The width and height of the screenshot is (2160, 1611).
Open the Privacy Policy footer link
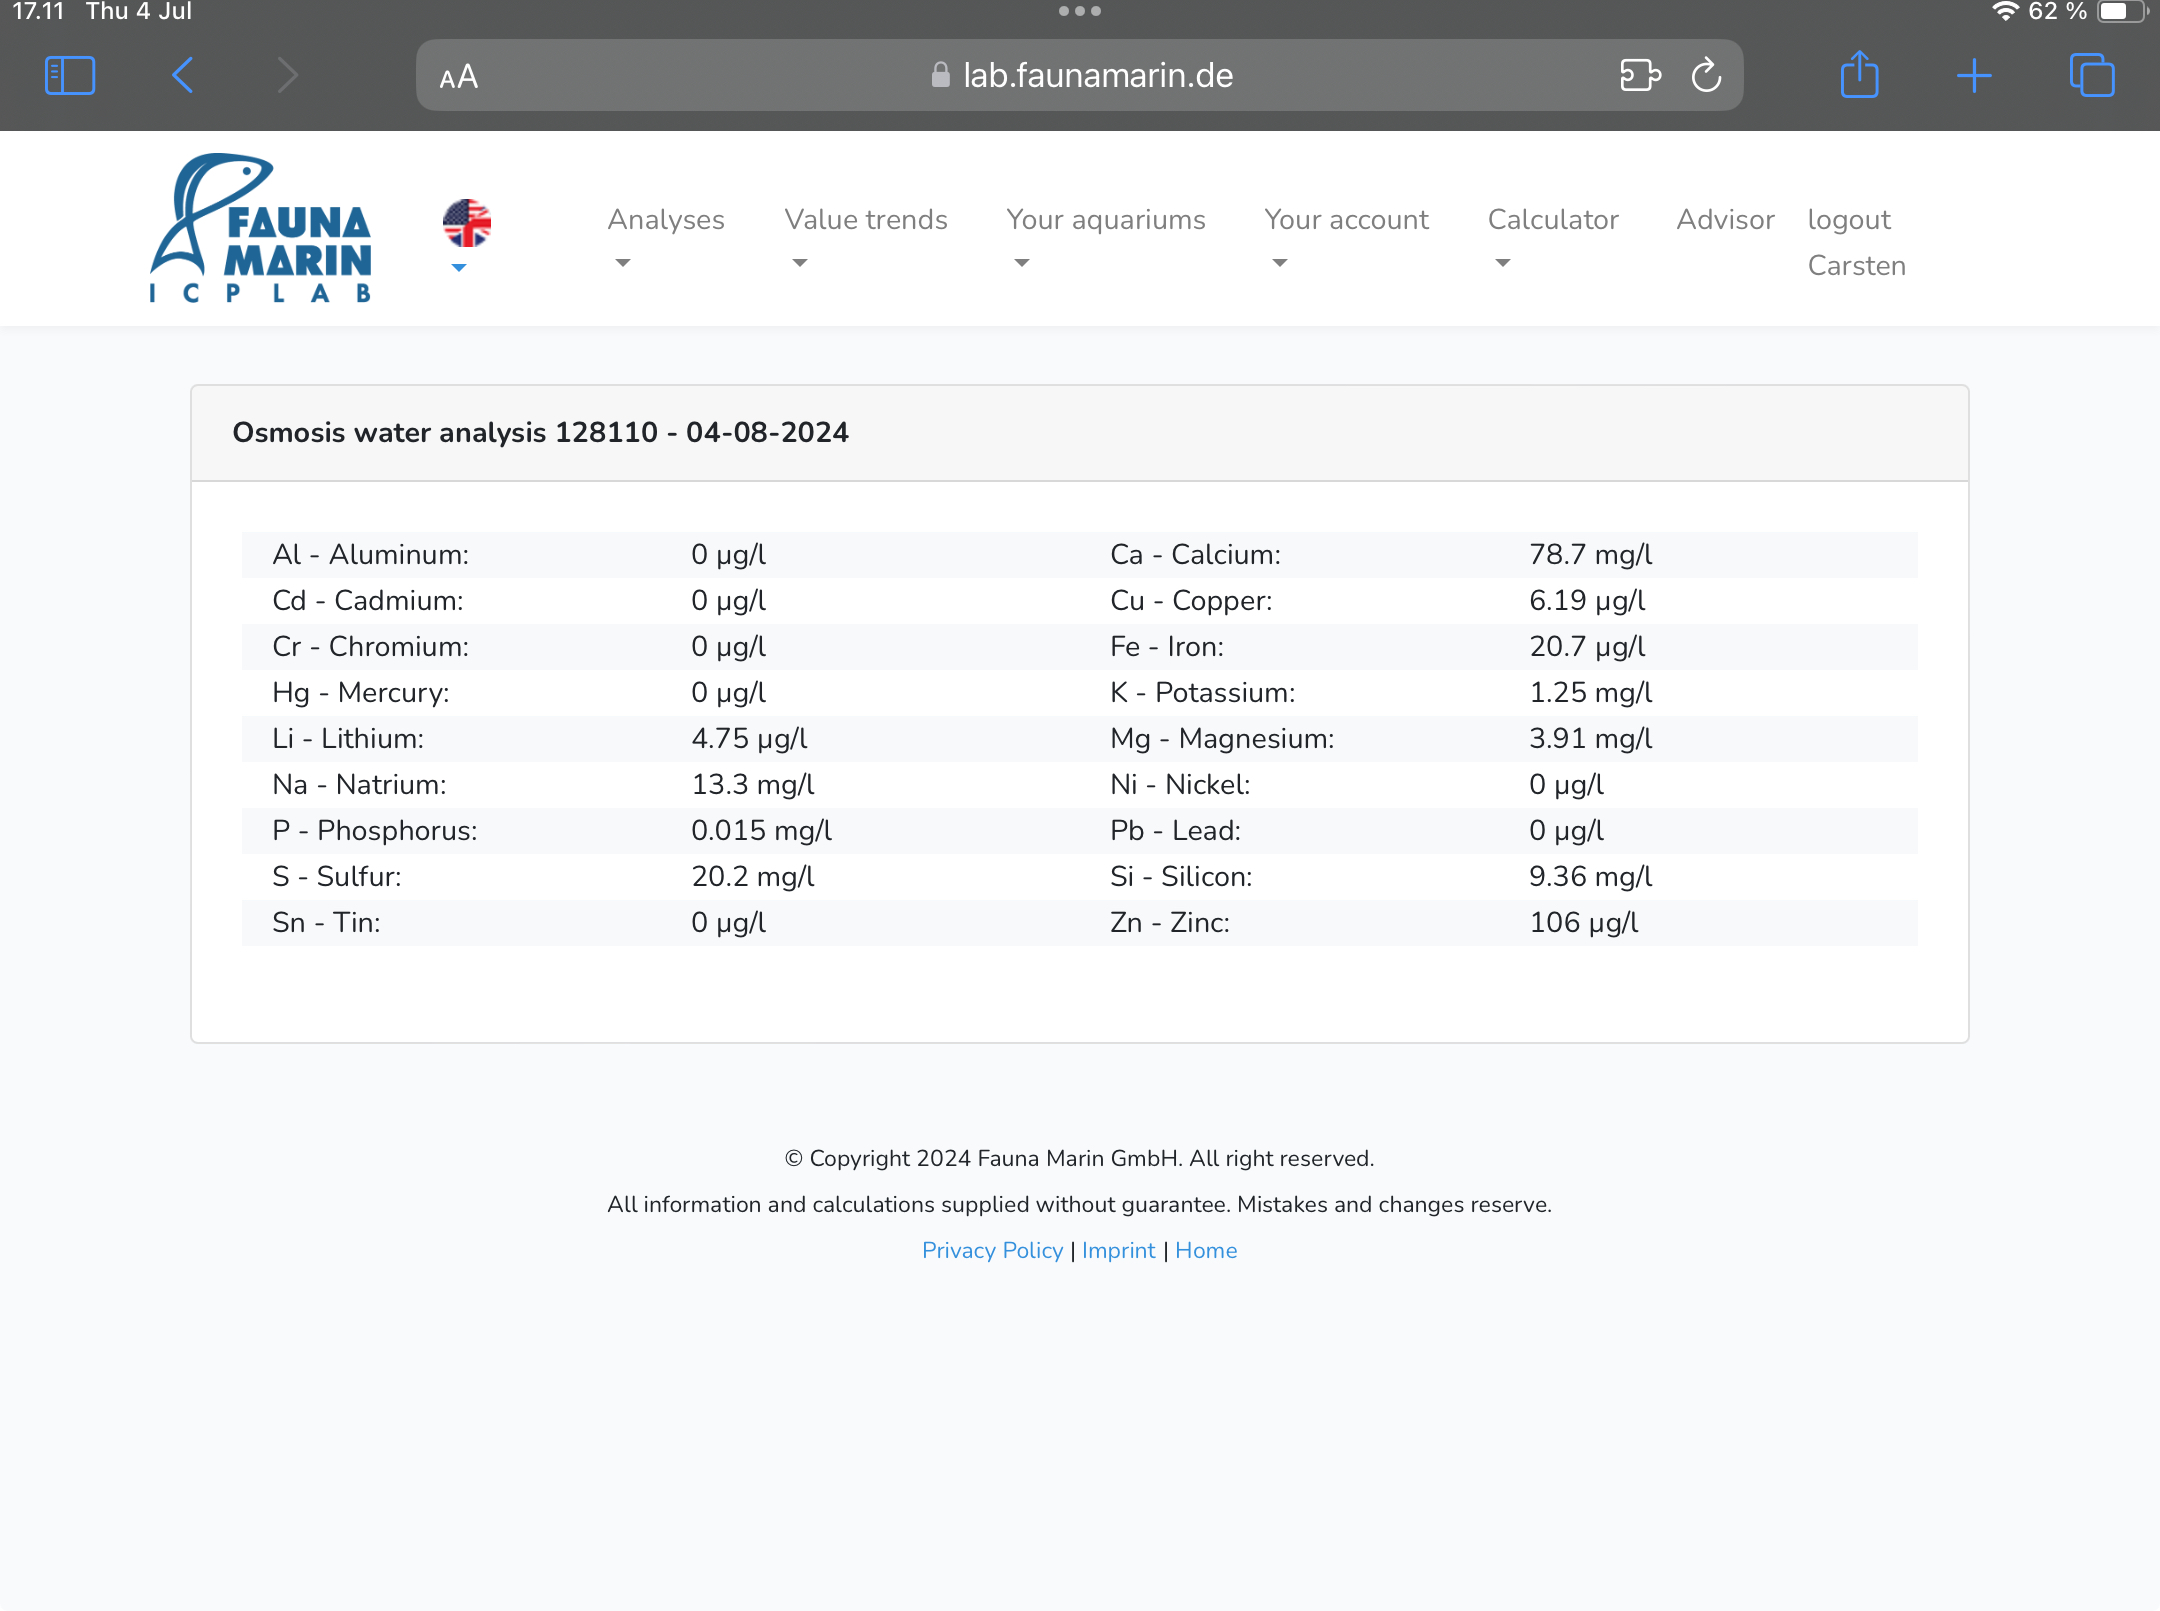click(x=992, y=1250)
